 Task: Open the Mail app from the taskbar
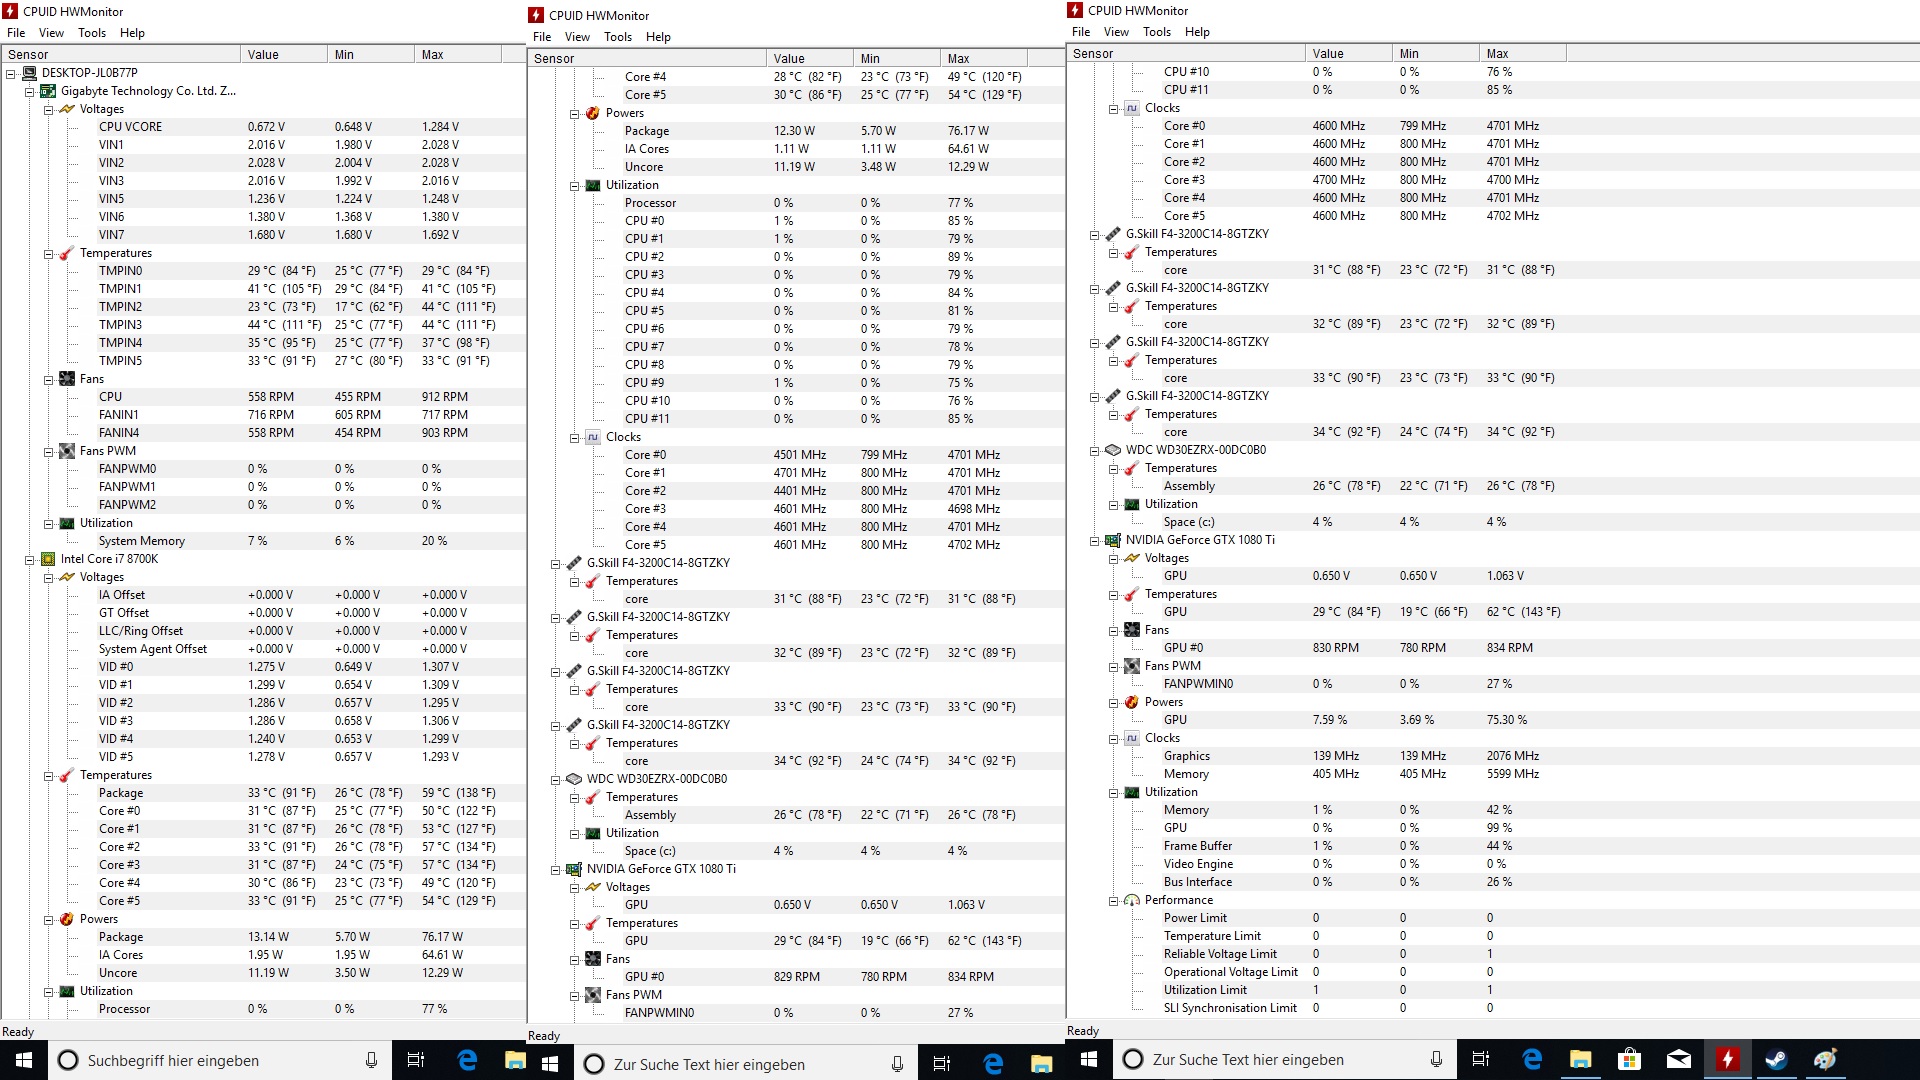pos(1678,1059)
